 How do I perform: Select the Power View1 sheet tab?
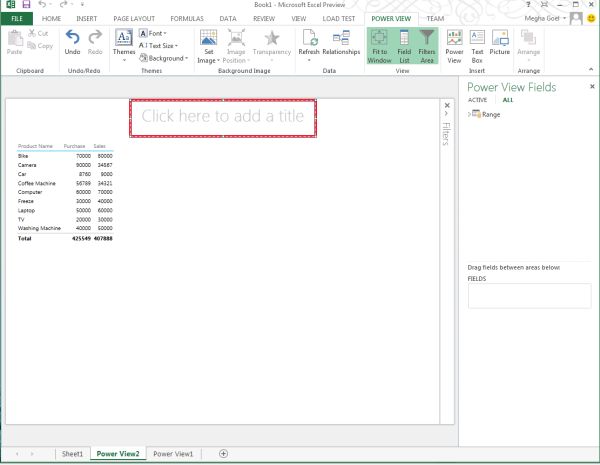click(x=173, y=454)
